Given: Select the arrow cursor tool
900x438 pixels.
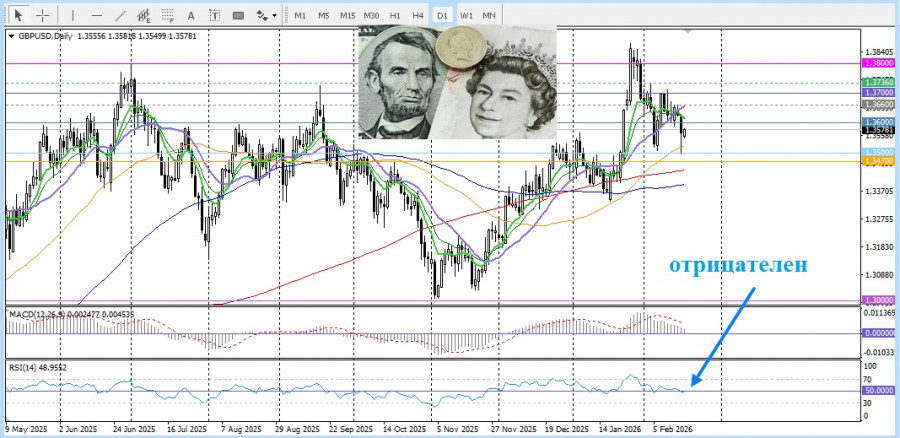Looking at the screenshot, I should [17, 15].
